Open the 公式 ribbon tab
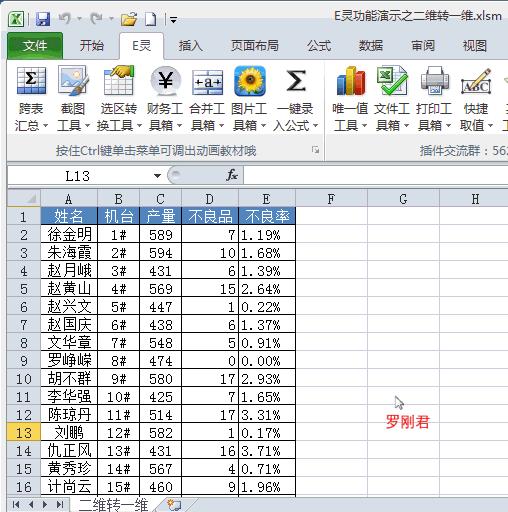The width and height of the screenshot is (508, 512). [319, 46]
